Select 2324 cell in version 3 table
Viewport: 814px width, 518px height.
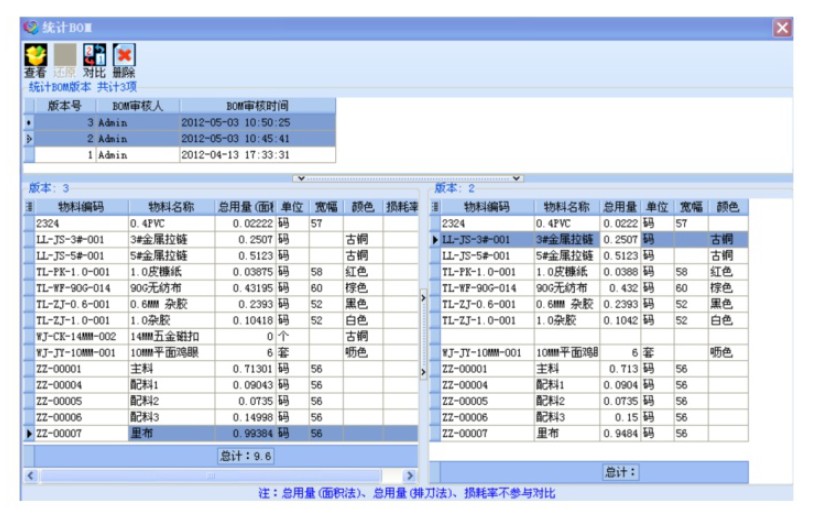tap(82, 223)
